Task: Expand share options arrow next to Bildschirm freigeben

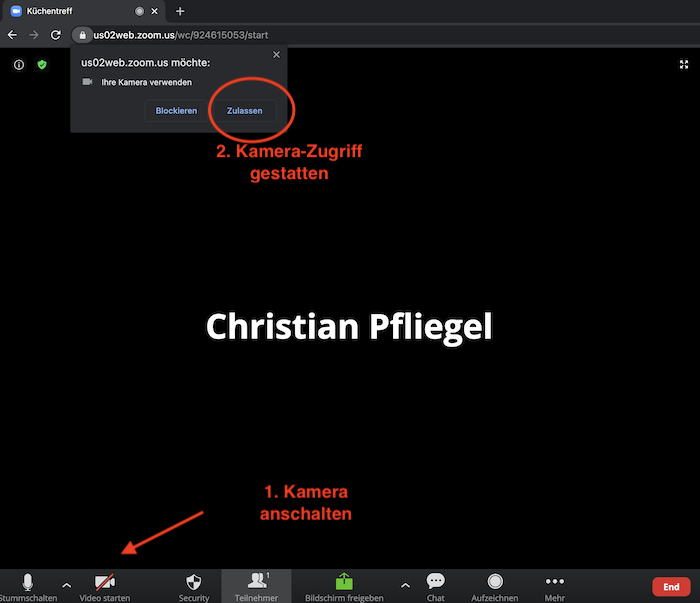Action: [x=405, y=584]
